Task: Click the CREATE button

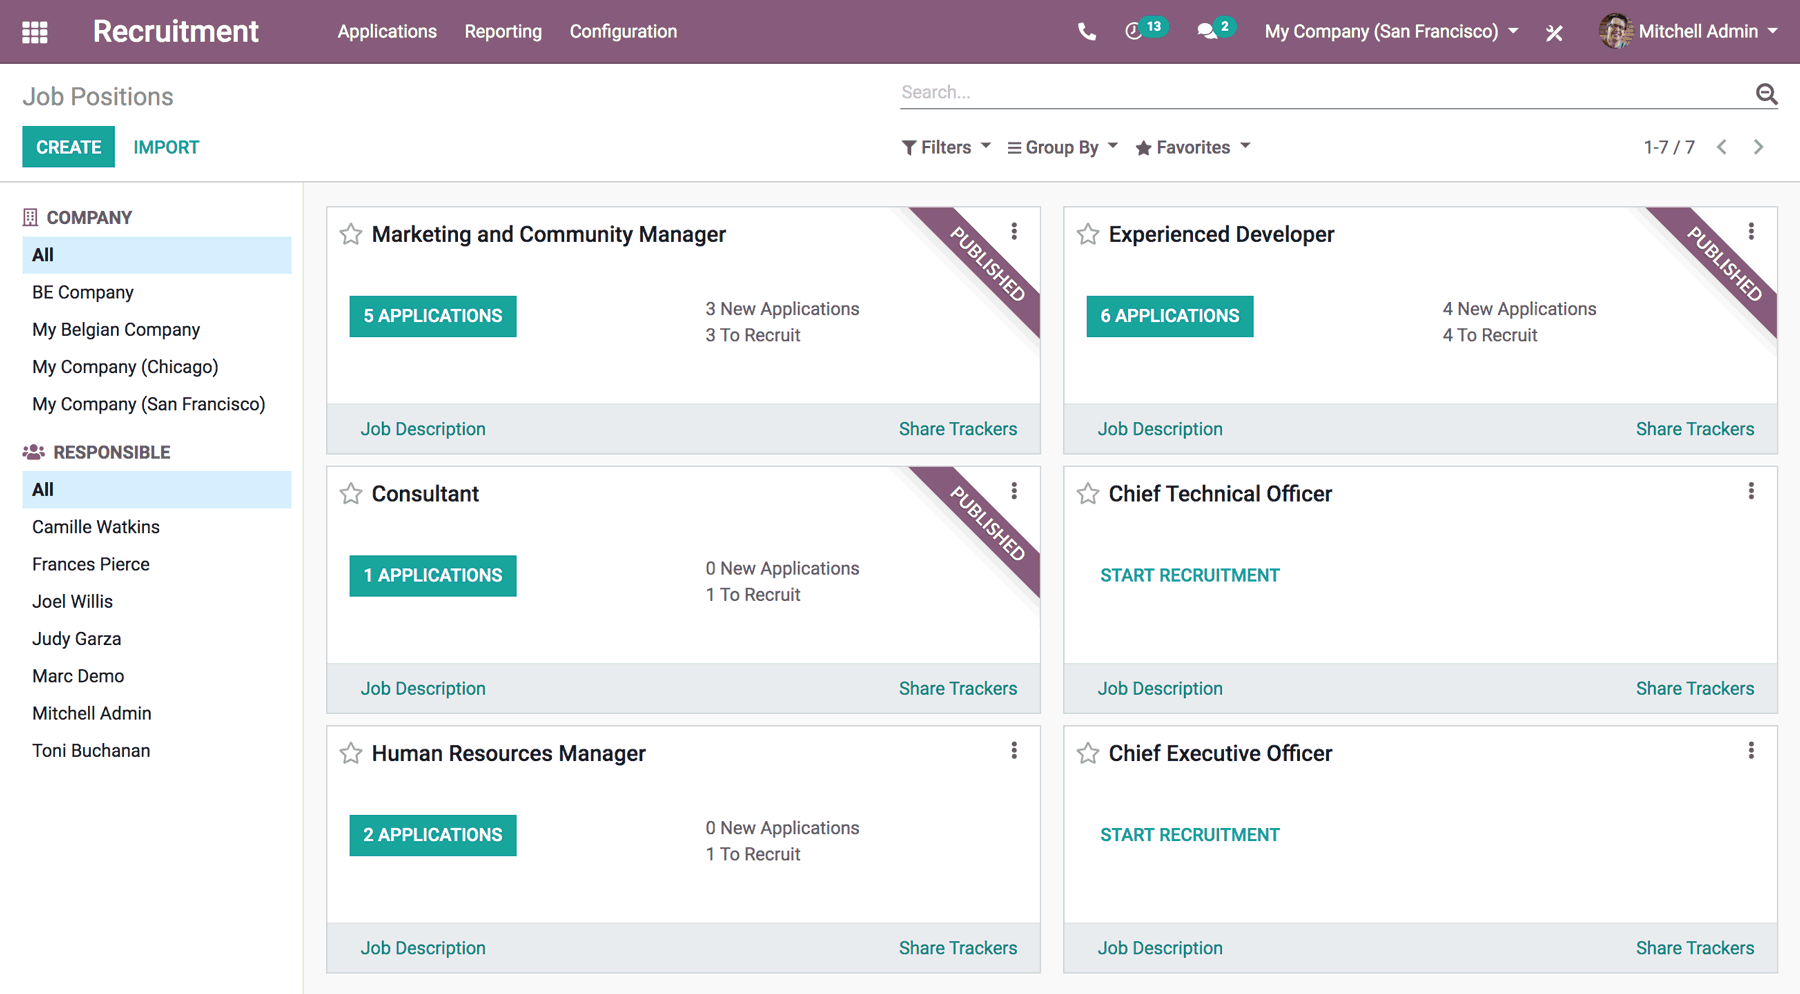Action: [x=68, y=146]
